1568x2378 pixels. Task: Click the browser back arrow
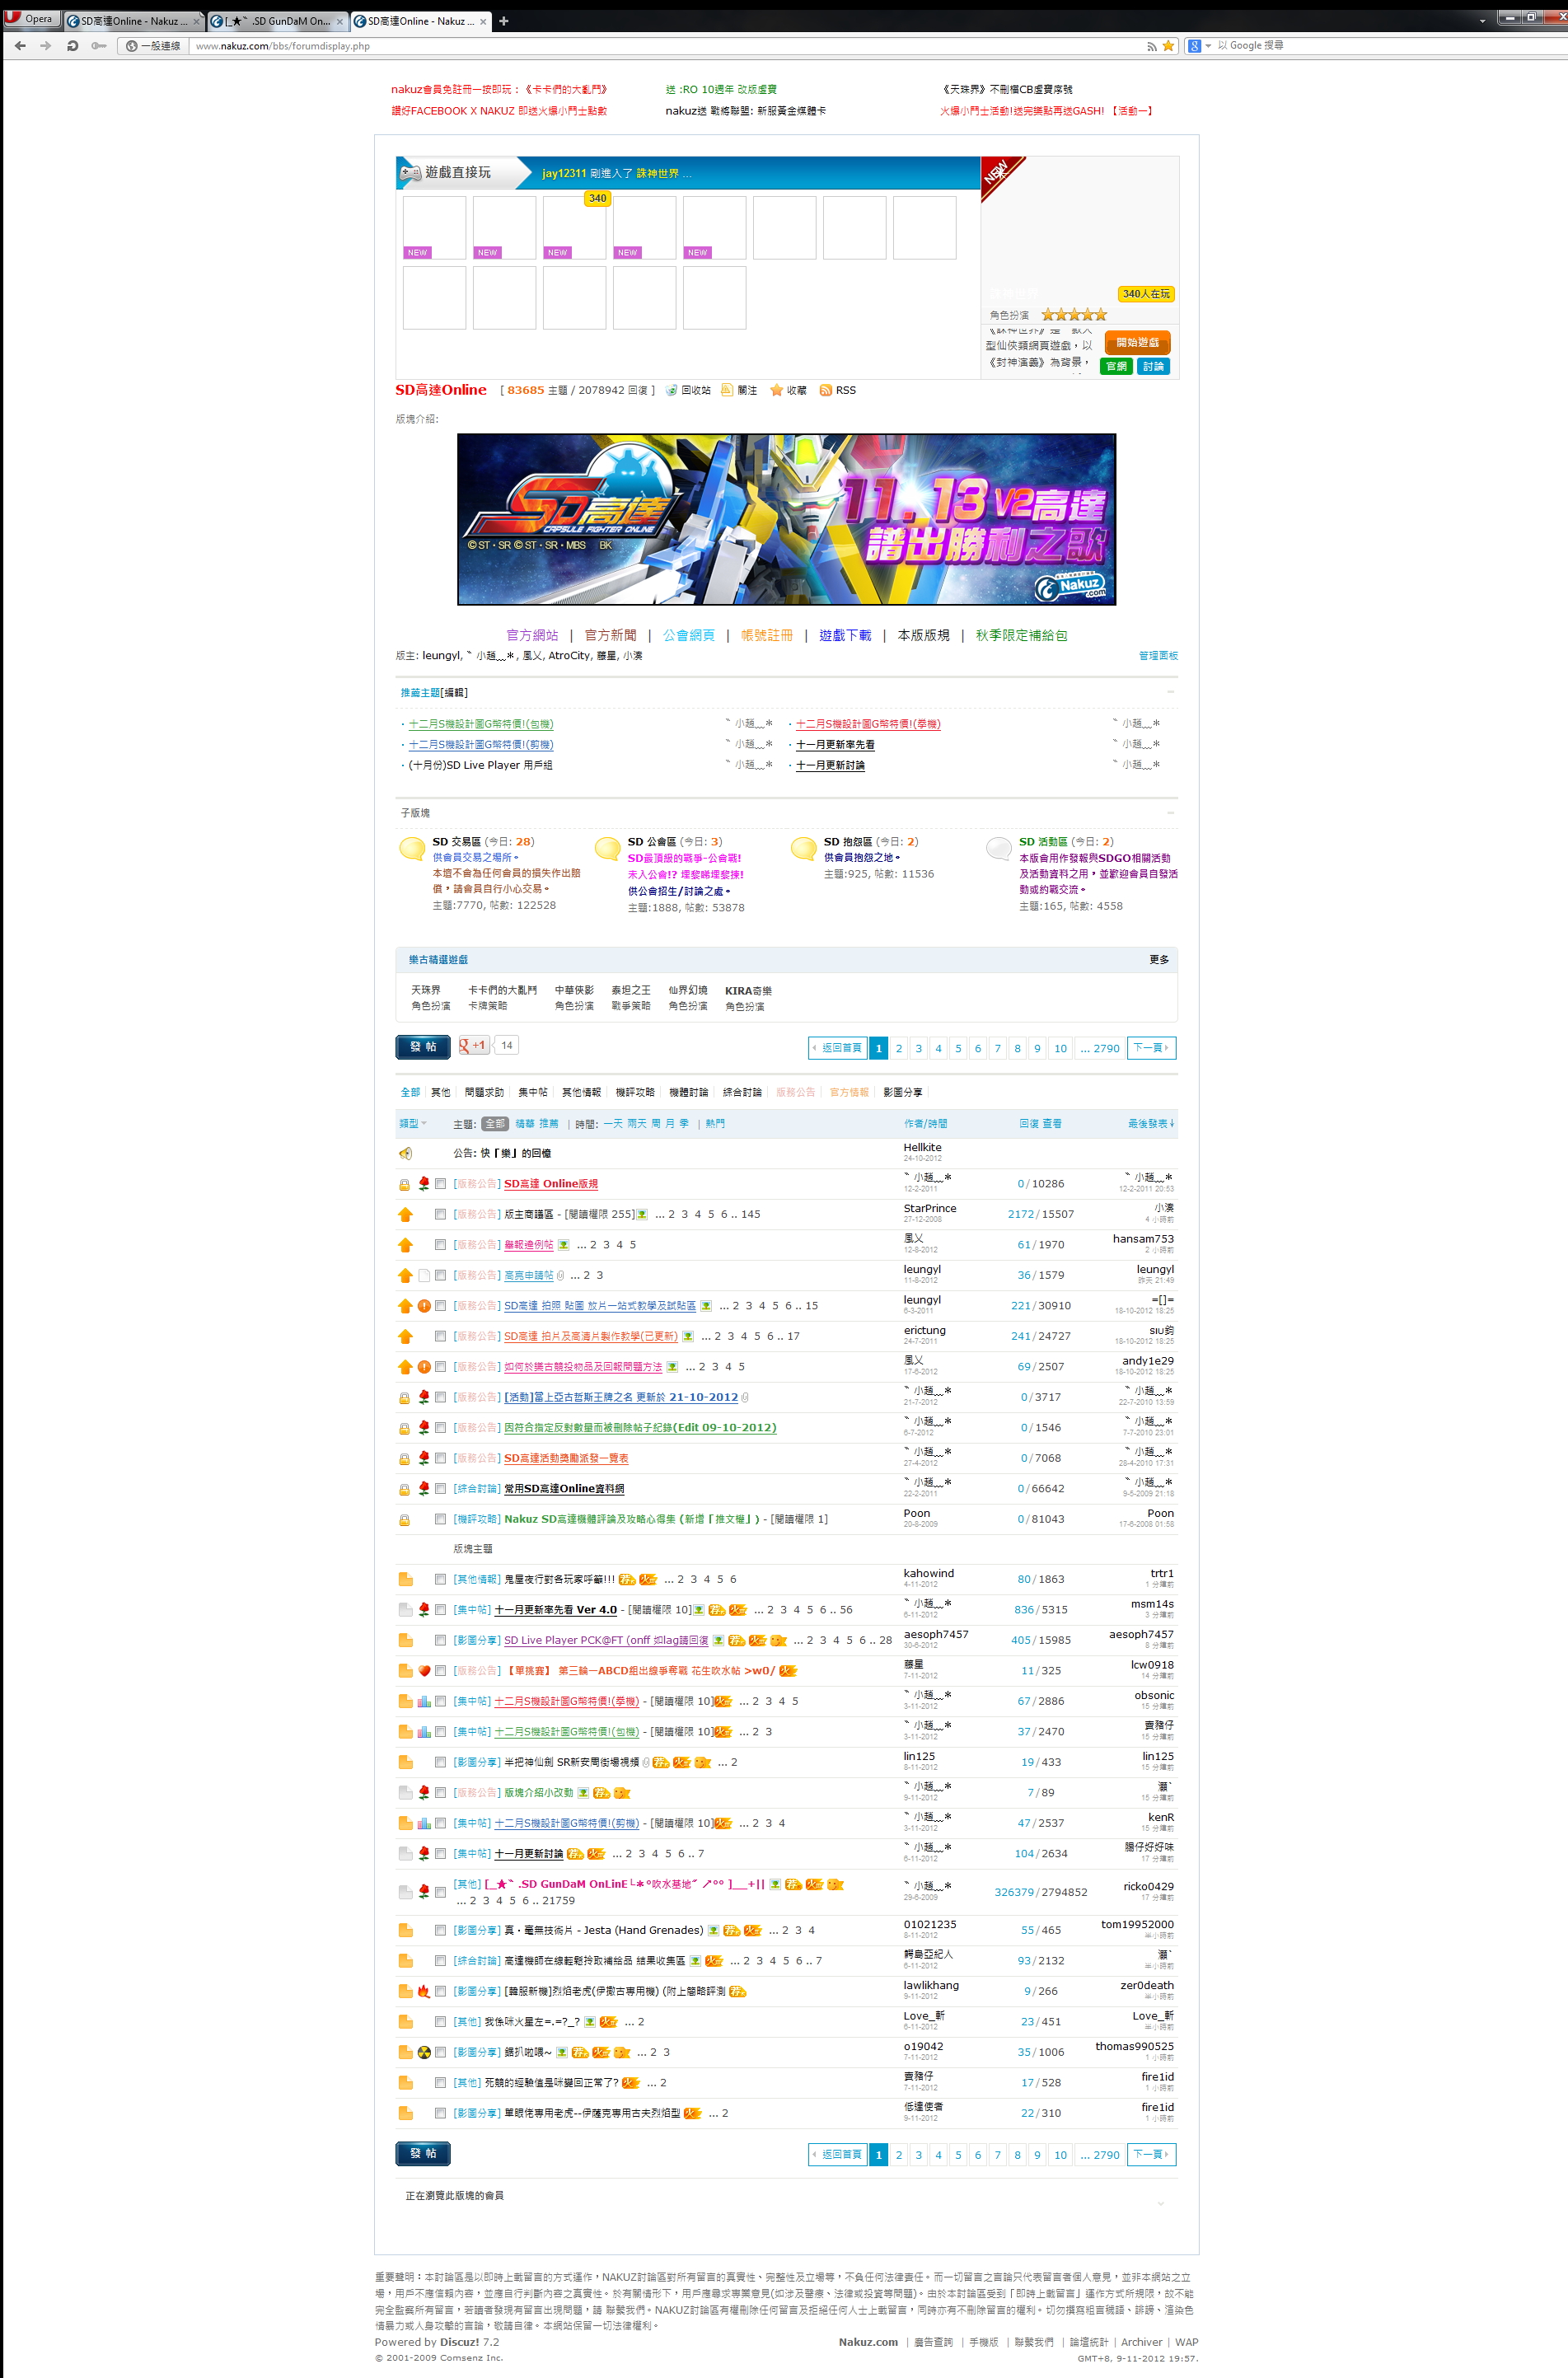pos(20,46)
